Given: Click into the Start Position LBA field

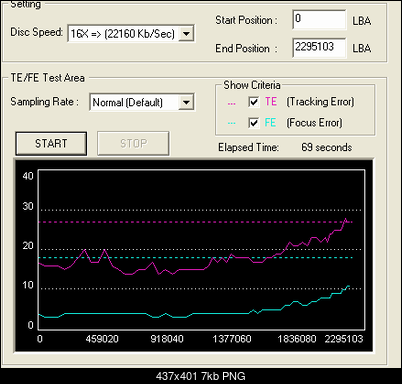Looking at the screenshot, I should pos(319,20).
